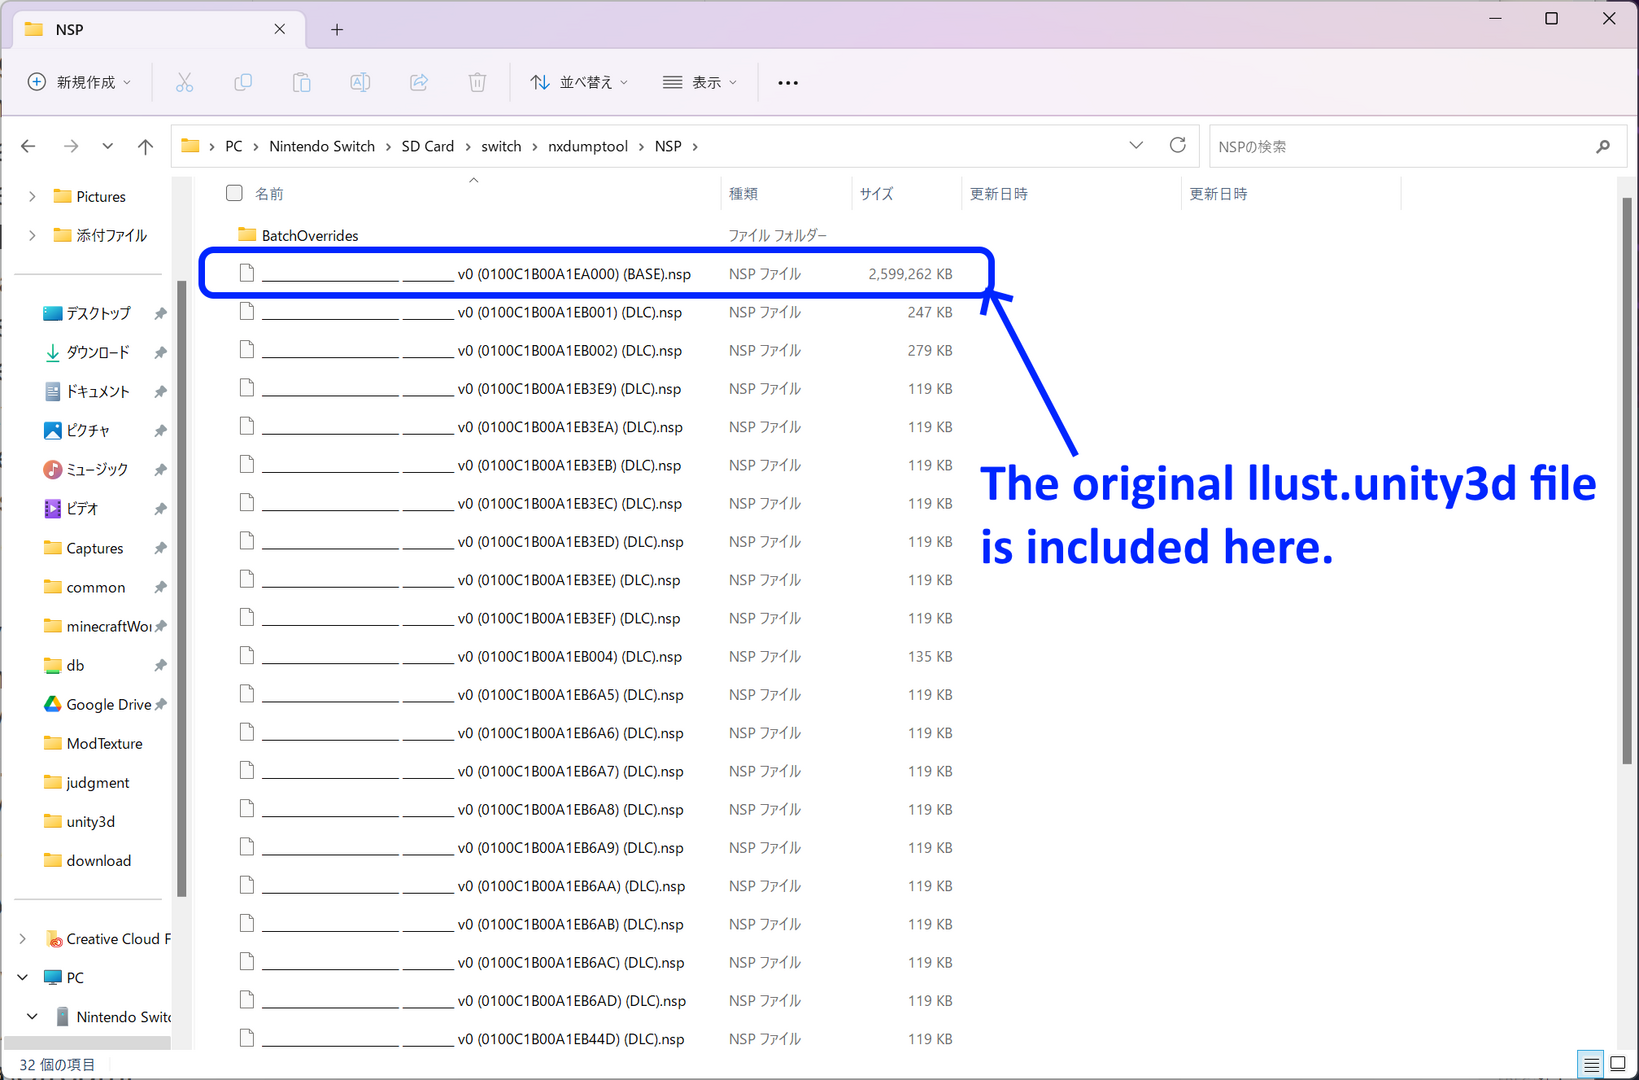Switch to details view in status bar
Screen dimensions: 1639x1080
pyautogui.click(x=1591, y=1064)
